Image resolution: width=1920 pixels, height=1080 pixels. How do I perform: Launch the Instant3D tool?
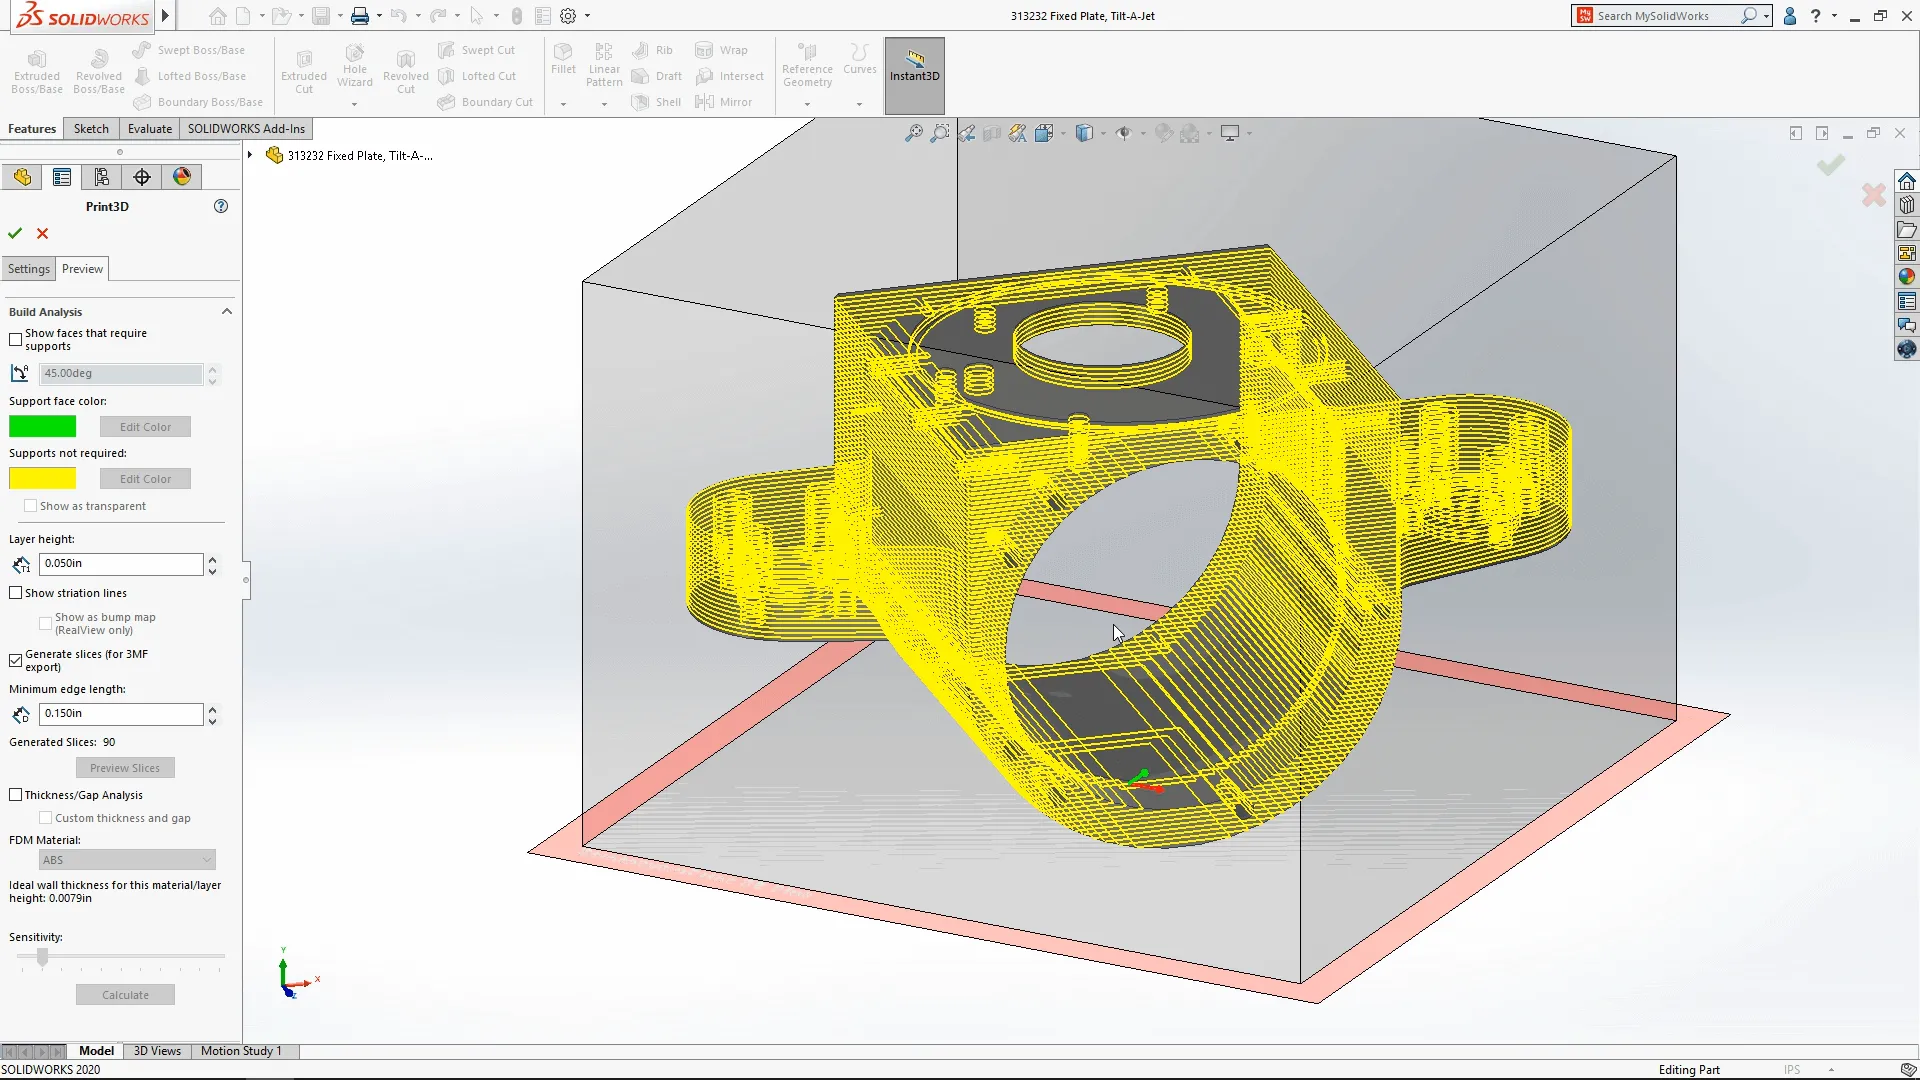point(913,74)
